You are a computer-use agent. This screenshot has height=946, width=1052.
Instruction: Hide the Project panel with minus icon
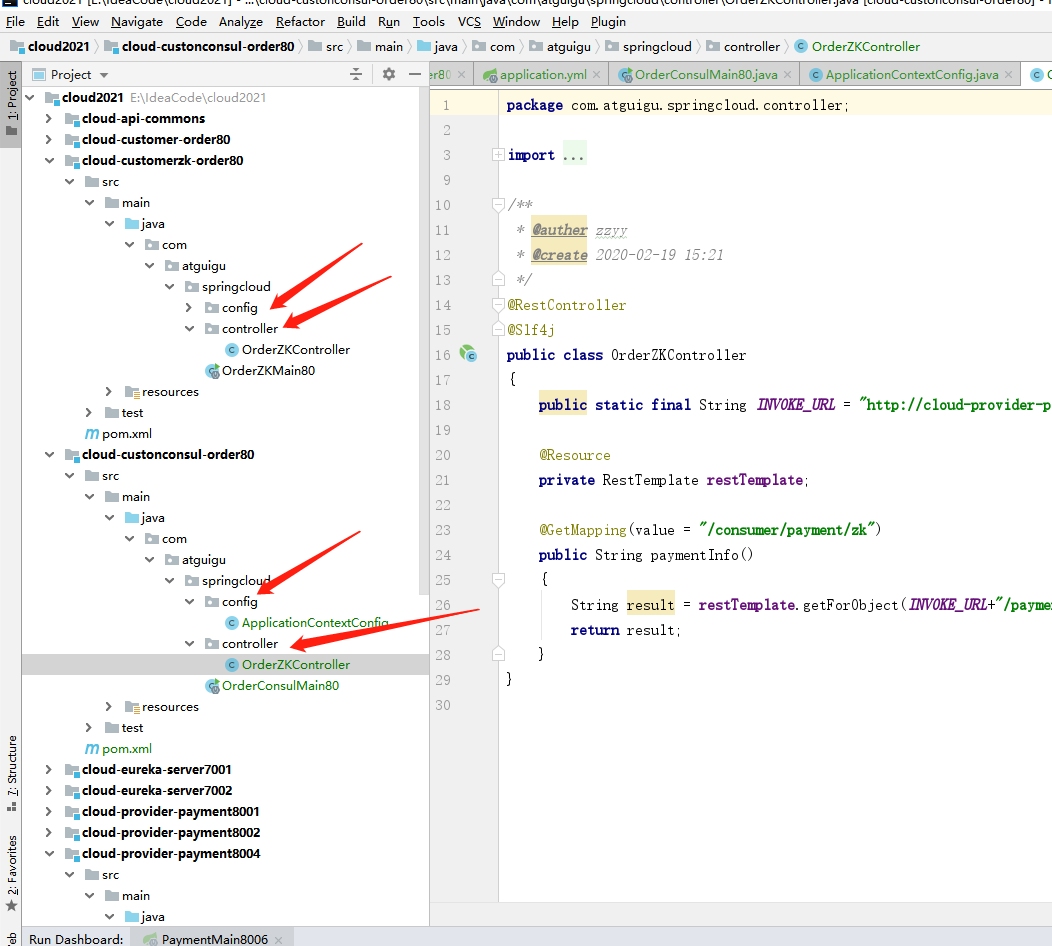click(415, 74)
